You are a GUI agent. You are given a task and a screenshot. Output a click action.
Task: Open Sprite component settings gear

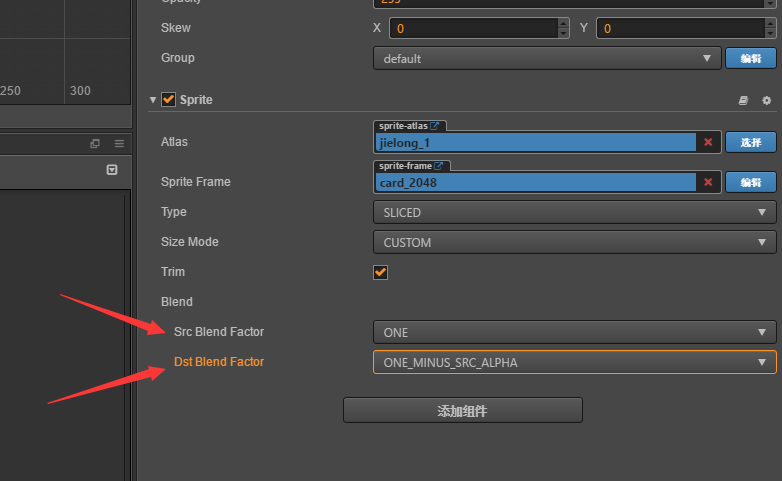[767, 100]
